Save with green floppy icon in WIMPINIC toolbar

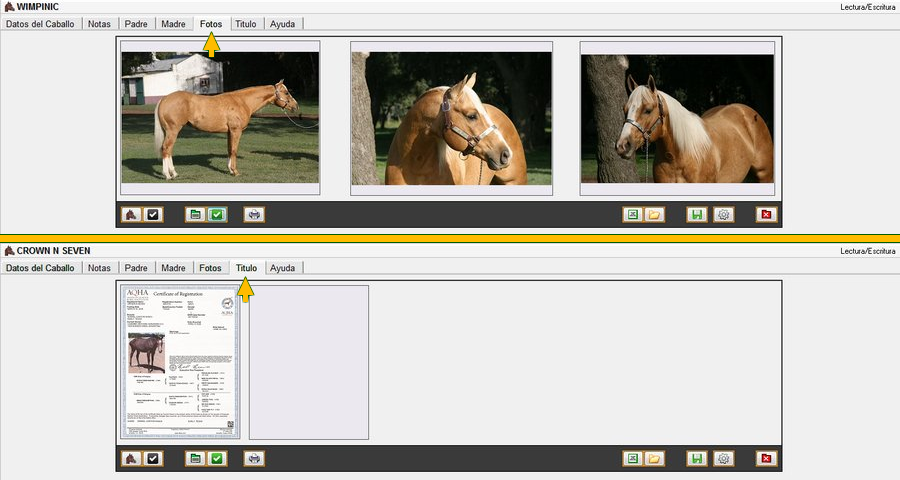click(697, 215)
